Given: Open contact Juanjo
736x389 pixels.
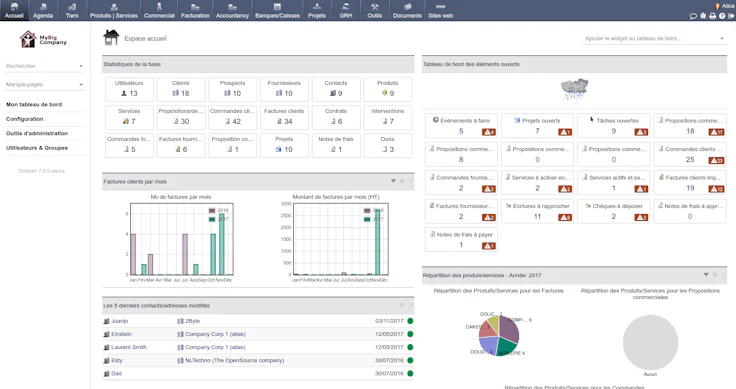Looking at the screenshot, I should tap(119, 321).
